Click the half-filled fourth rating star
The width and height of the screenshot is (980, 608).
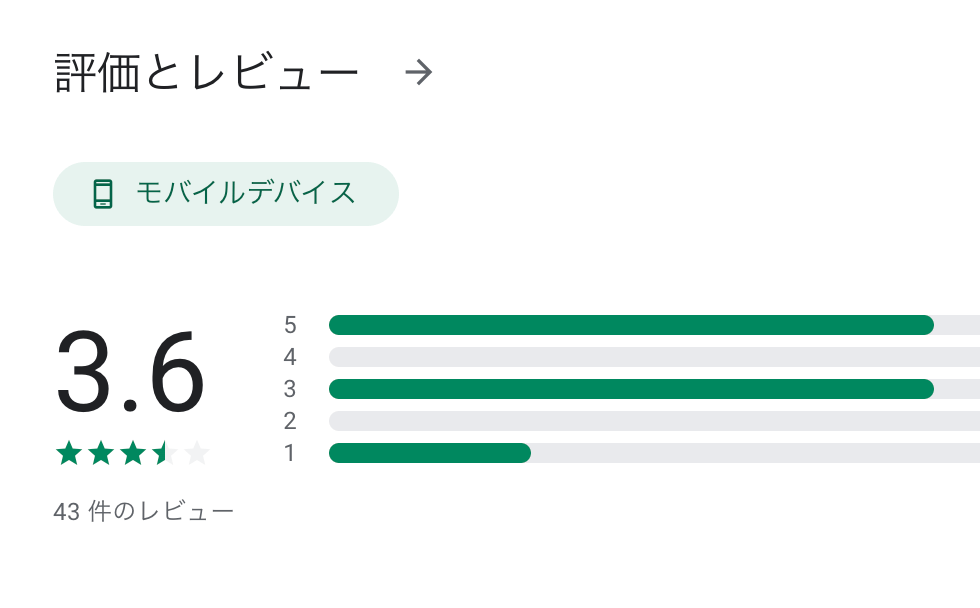(165, 453)
